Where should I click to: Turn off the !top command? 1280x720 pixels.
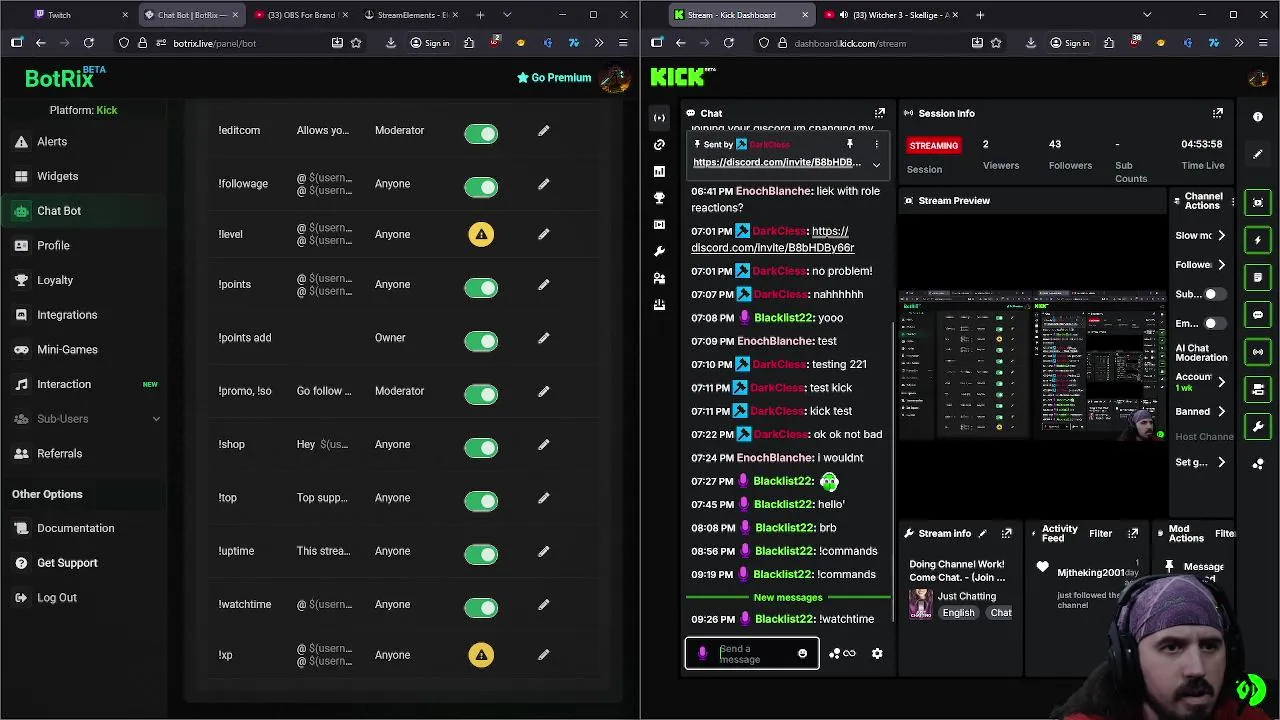(481, 500)
